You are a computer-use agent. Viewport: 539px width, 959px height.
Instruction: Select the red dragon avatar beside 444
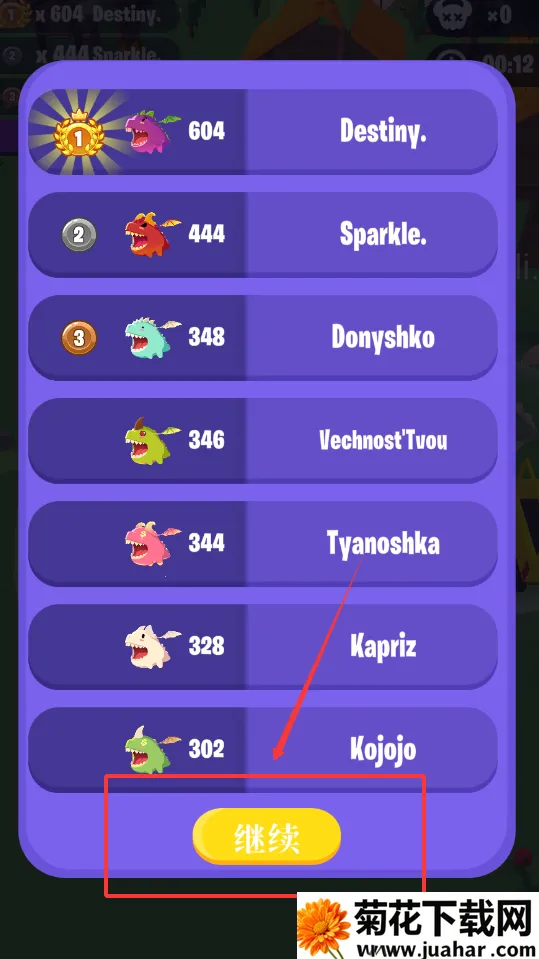[x=152, y=234]
